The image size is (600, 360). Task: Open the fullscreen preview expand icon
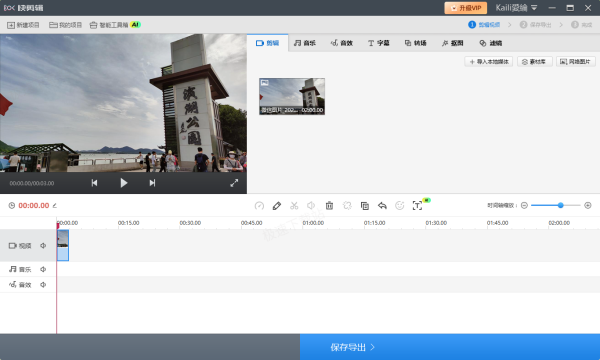234,183
